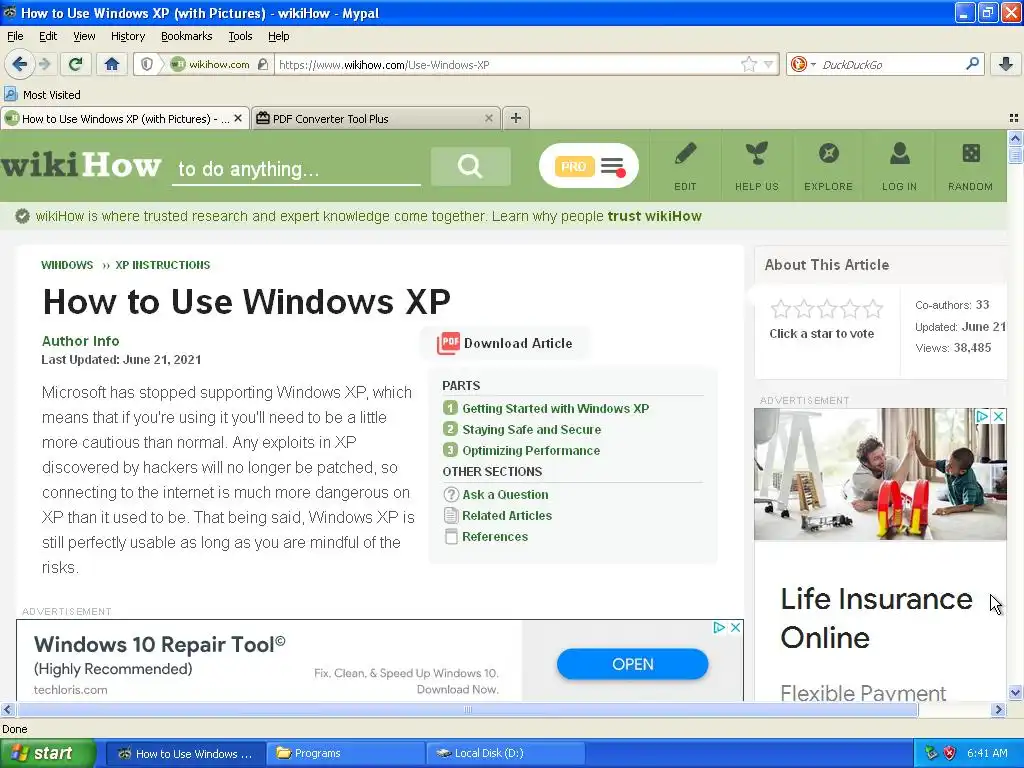Switch to Programs folder in taskbar

[346, 754]
